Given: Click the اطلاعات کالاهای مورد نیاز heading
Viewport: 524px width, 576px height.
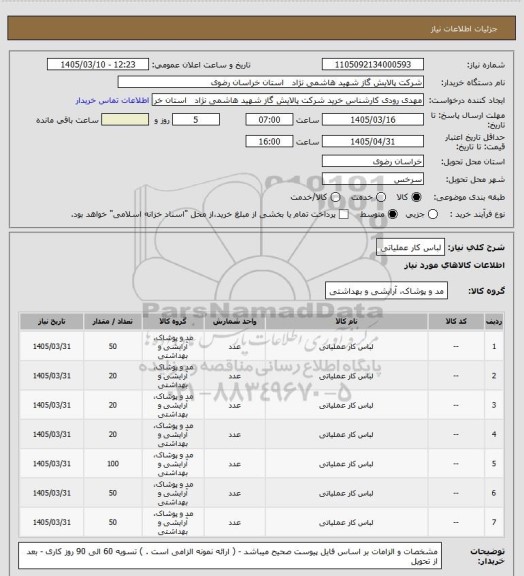Looking at the screenshot, I should click(454, 265).
